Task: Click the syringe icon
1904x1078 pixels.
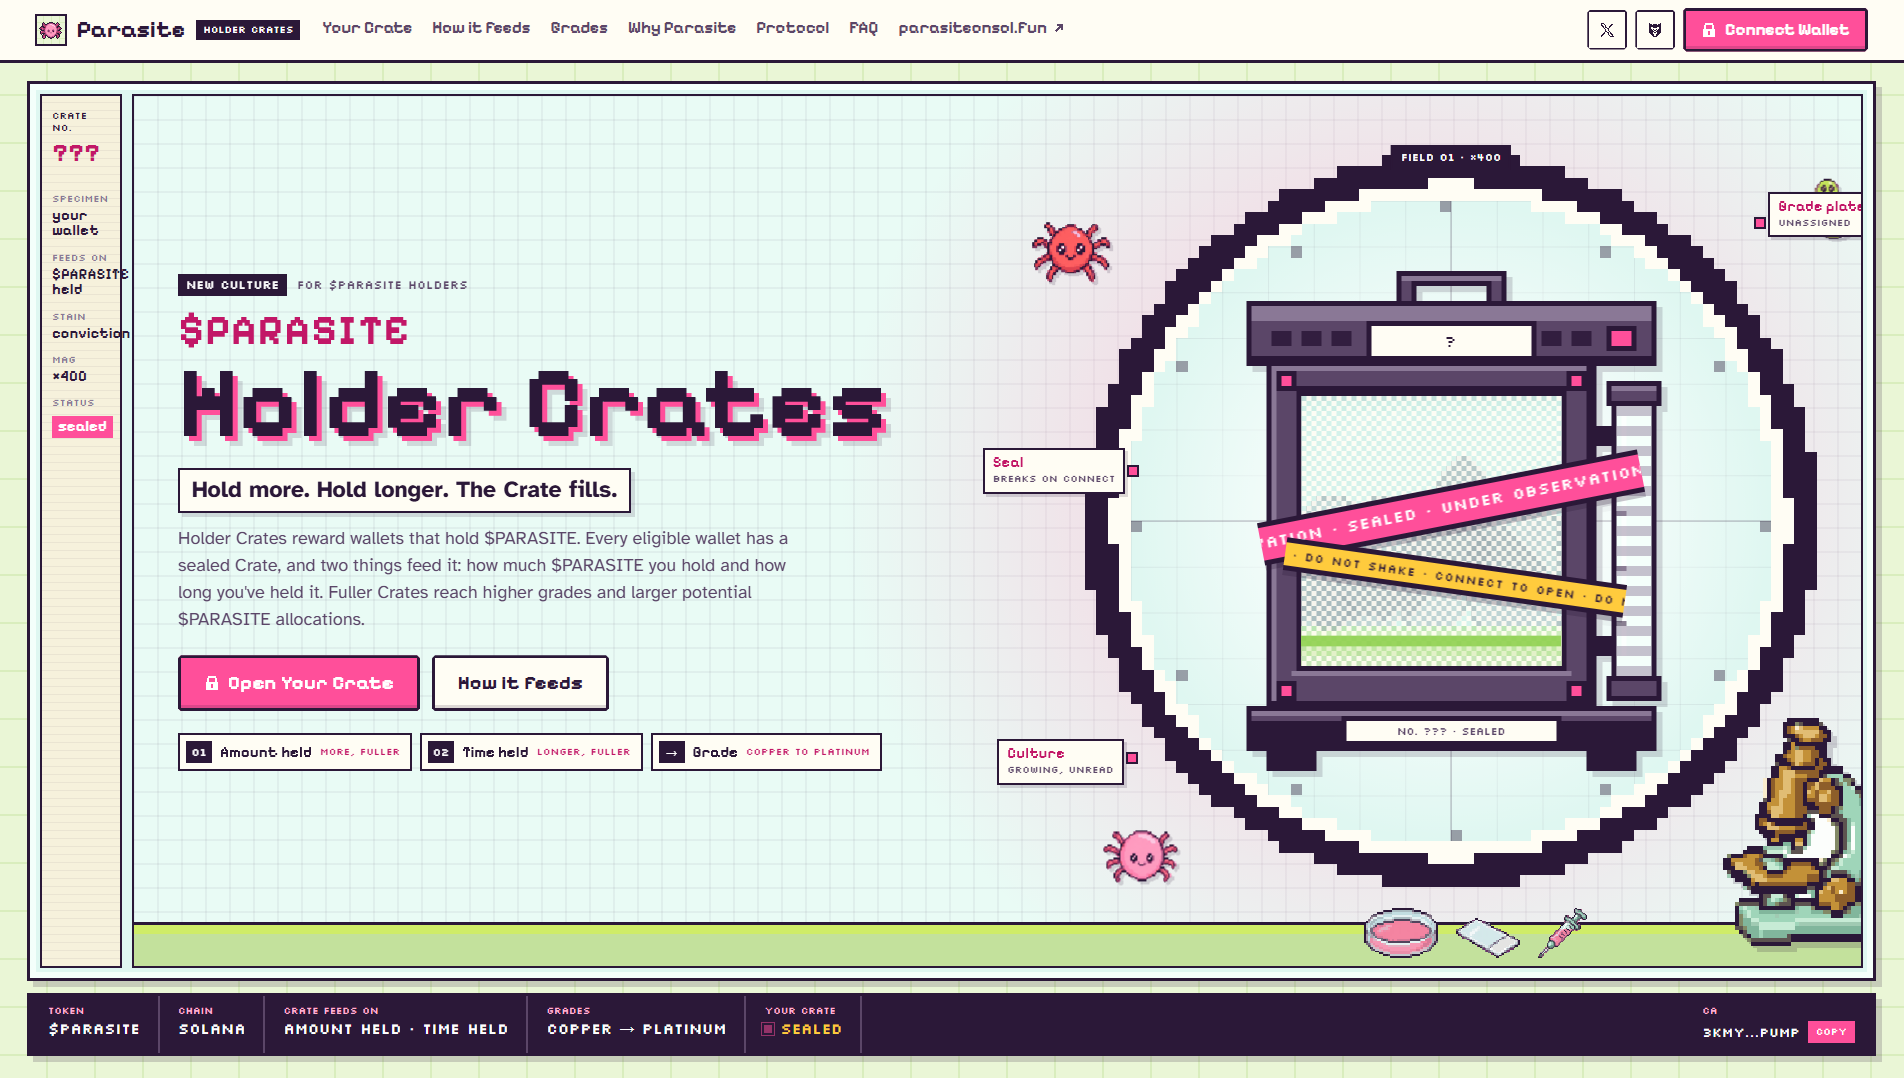Action: tap(1562, 932)
